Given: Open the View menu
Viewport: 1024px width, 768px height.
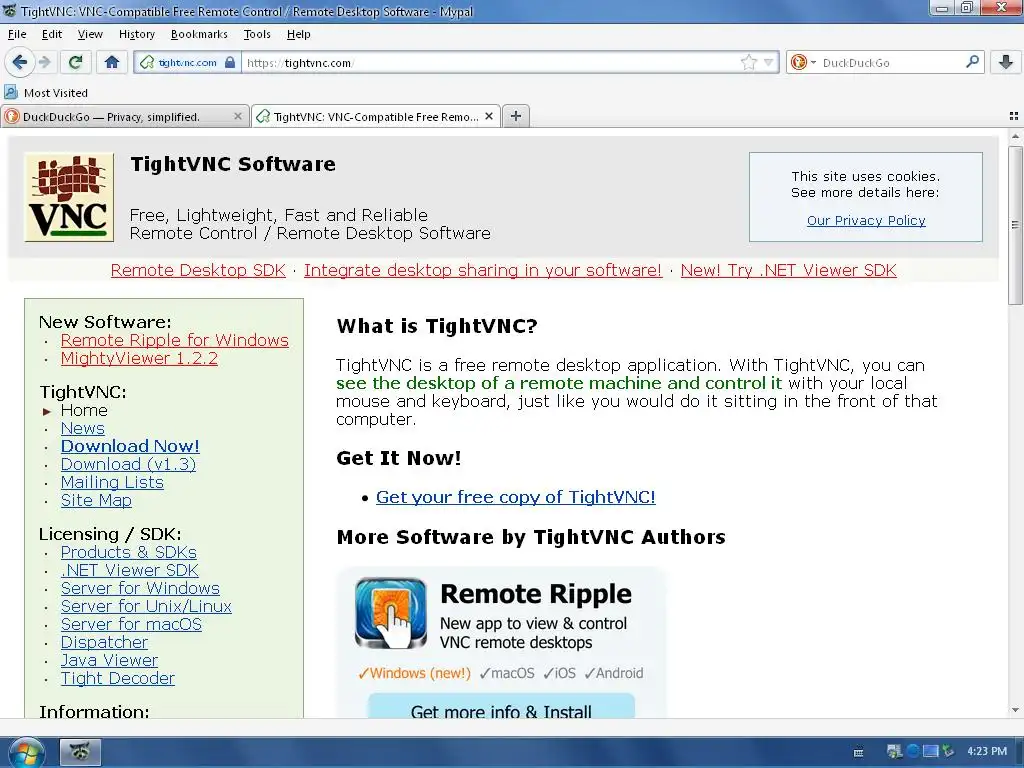Looking at the screenshot, I should pos(90,34).
